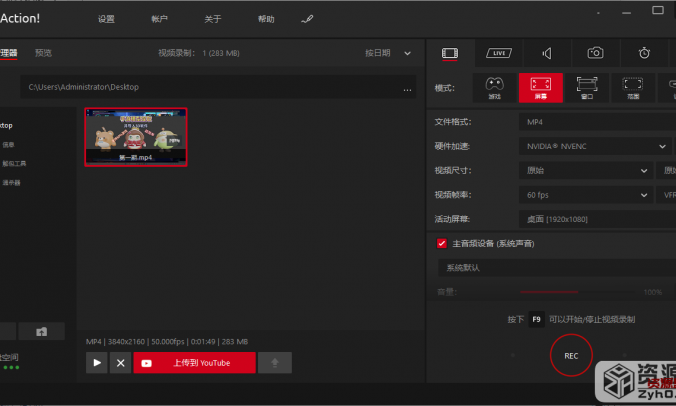
Task: Open the 系统默认 audio device dropdown
Action: [557, 268]
